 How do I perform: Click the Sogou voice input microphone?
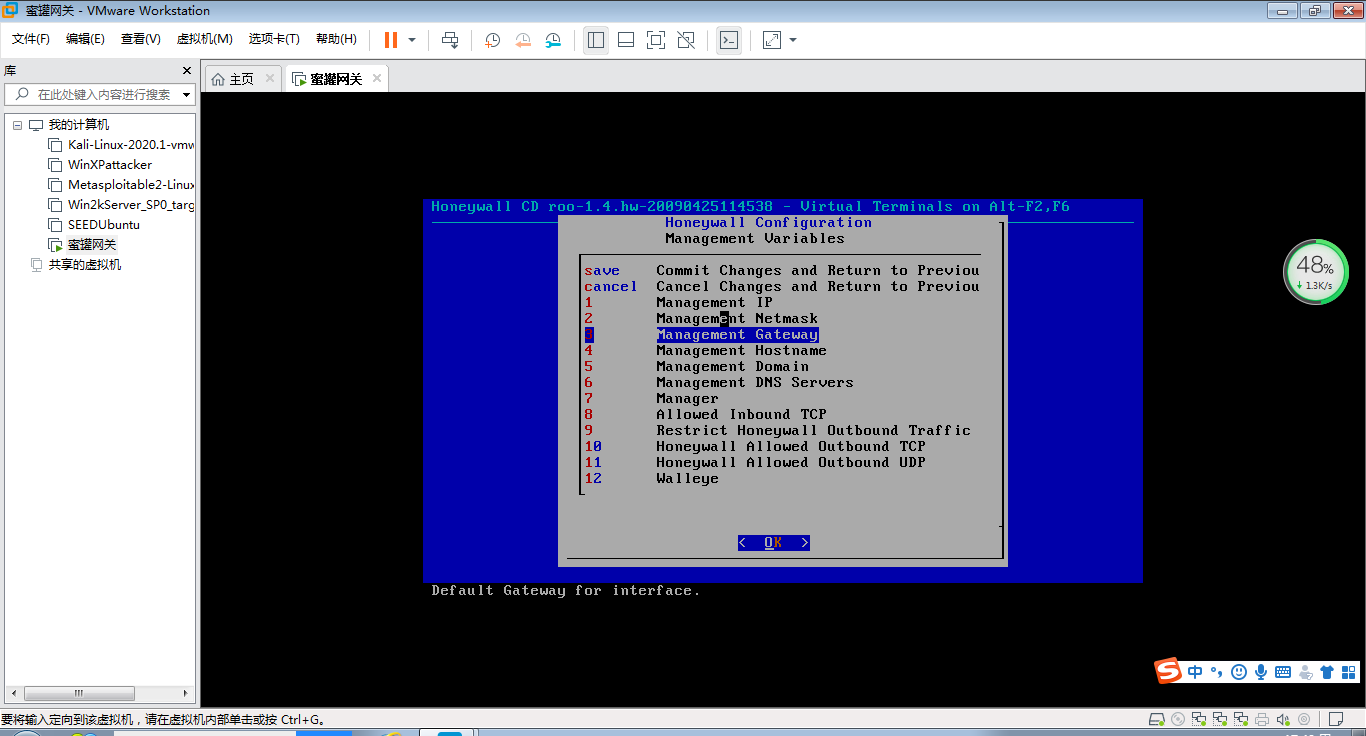[x=1261, y=672]
